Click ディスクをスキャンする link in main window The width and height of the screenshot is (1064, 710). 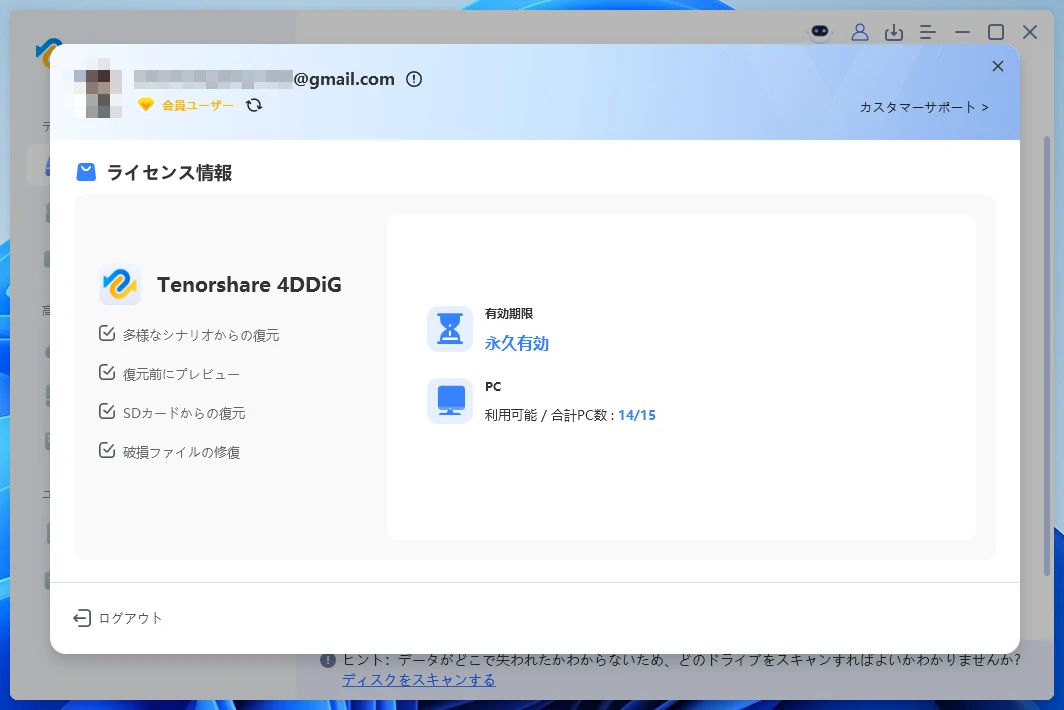click(x=419, y=679)
